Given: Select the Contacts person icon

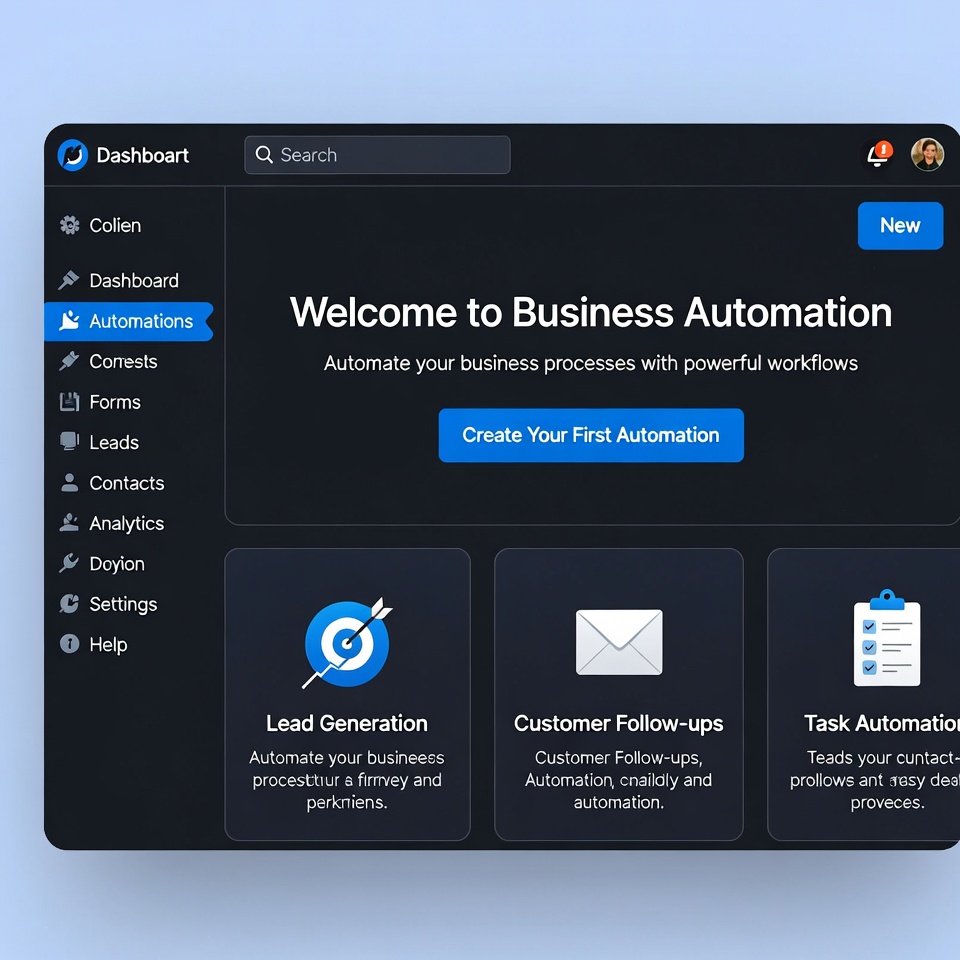Looking at the screenshot, I should click(69, 483).
